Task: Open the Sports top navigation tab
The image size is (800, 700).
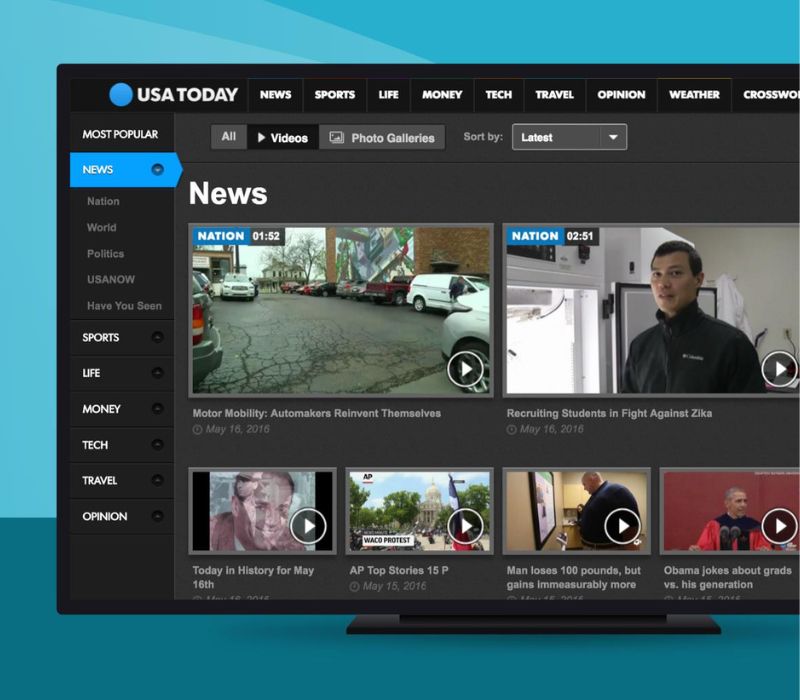Action: point(335,95)
